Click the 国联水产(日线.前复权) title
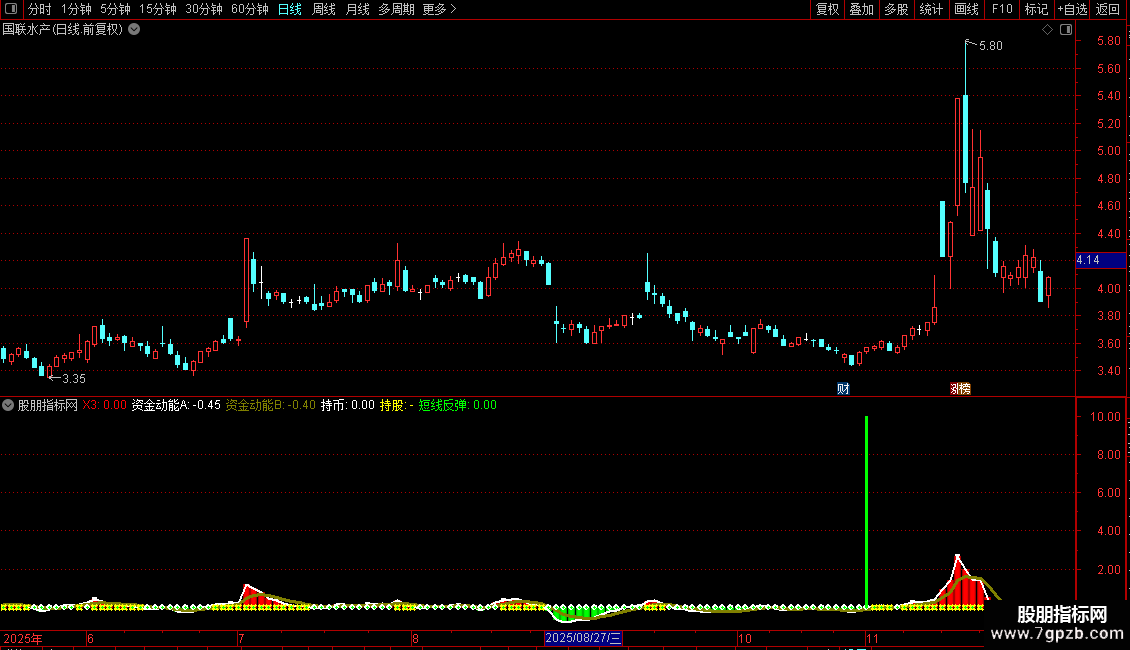The height and width of the screenshot is (650, 1130). click(63, 30)
